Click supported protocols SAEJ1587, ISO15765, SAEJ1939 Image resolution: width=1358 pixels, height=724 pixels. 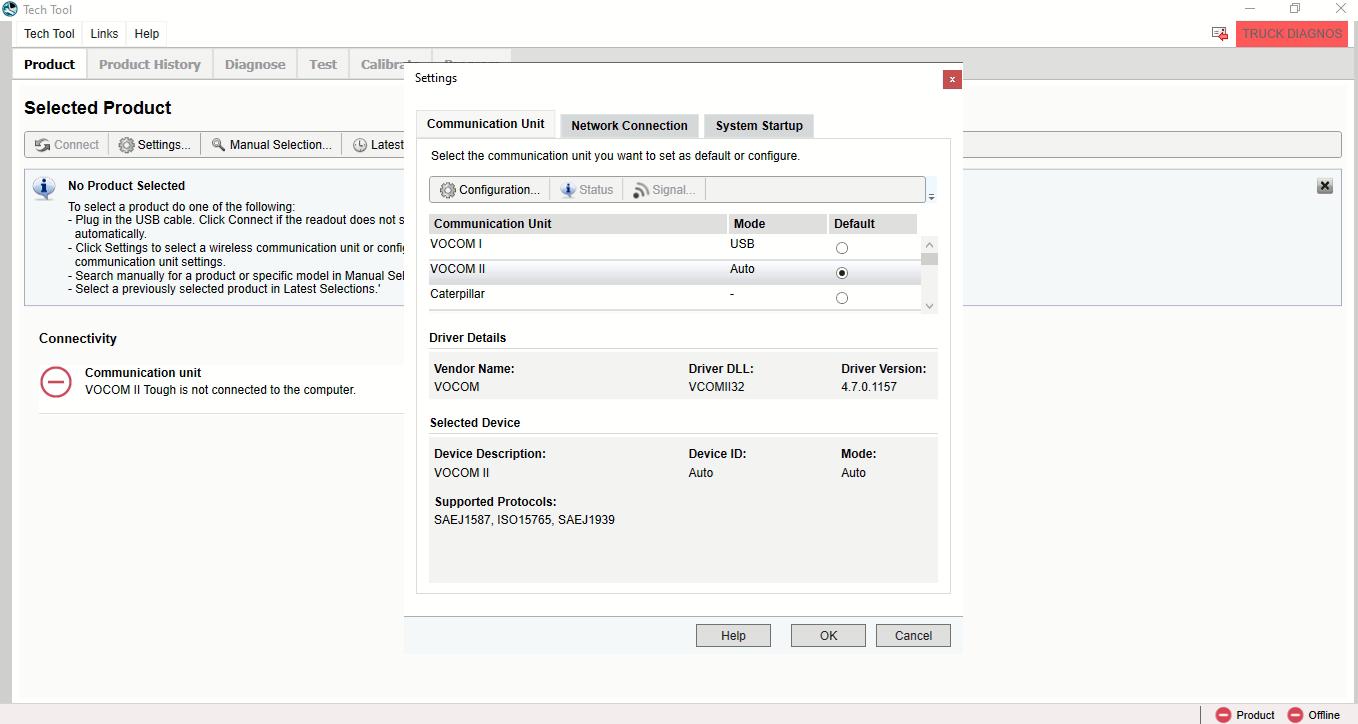524,520
